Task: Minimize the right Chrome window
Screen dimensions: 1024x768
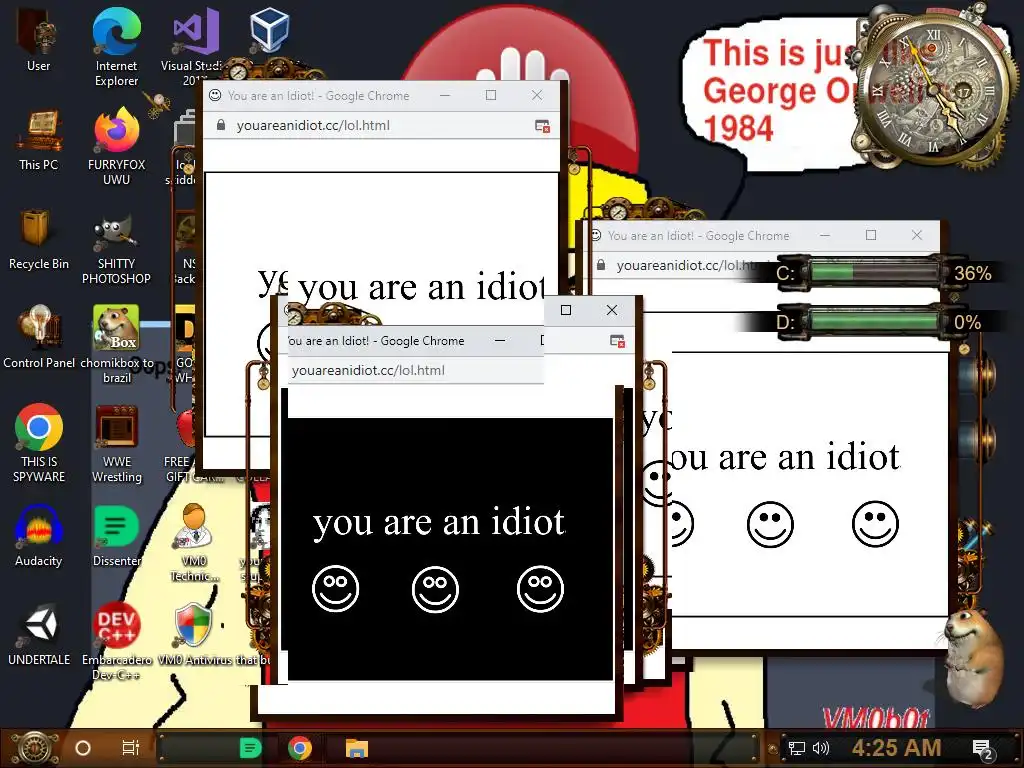Action: pyautogui.click(x=825, y=235)
